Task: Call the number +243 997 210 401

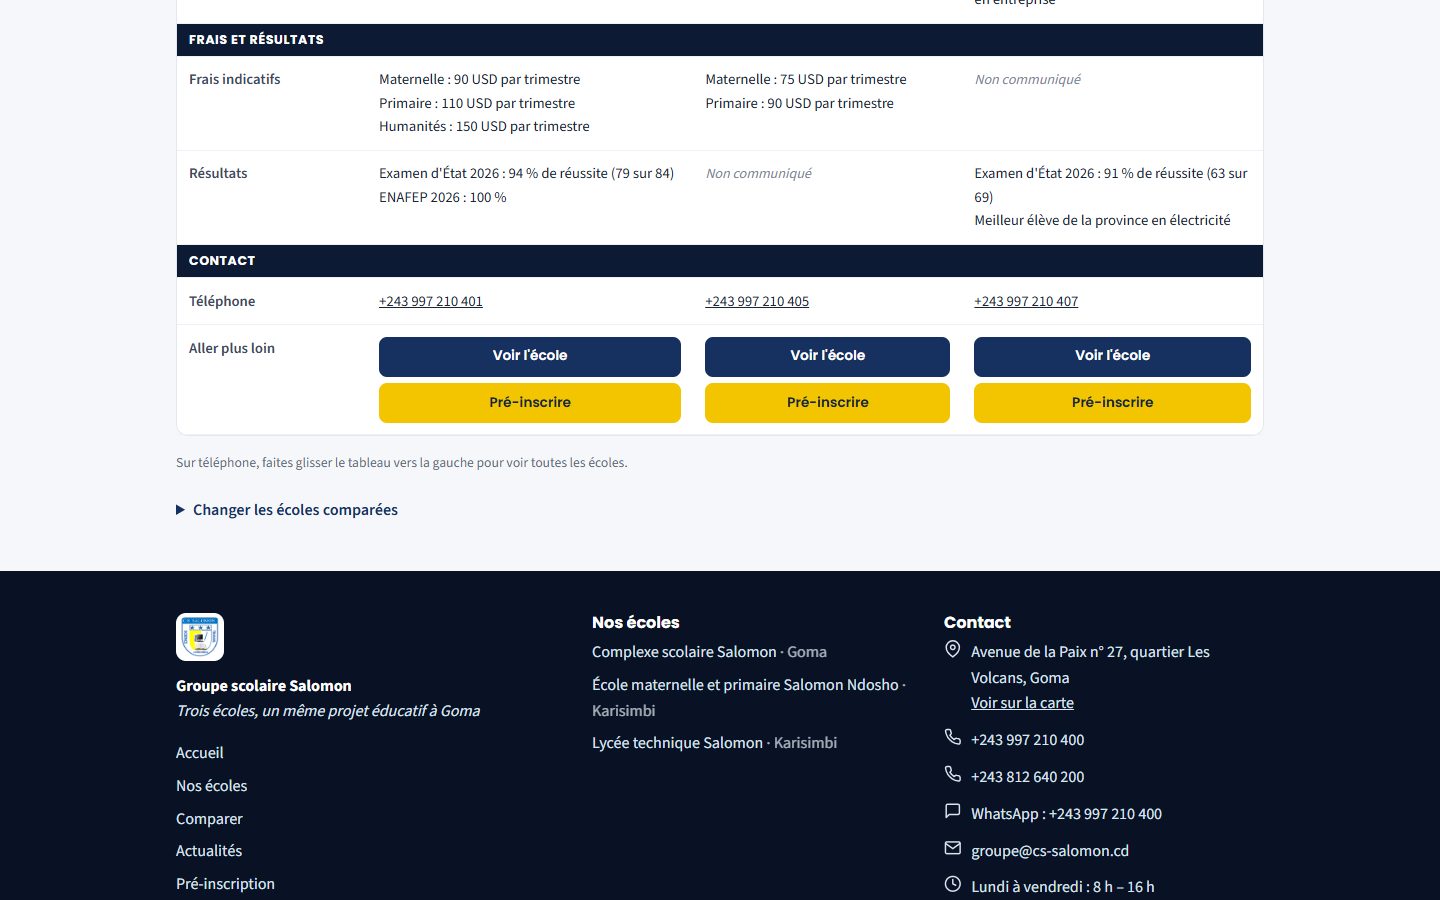Action: (x=431, y=301)
